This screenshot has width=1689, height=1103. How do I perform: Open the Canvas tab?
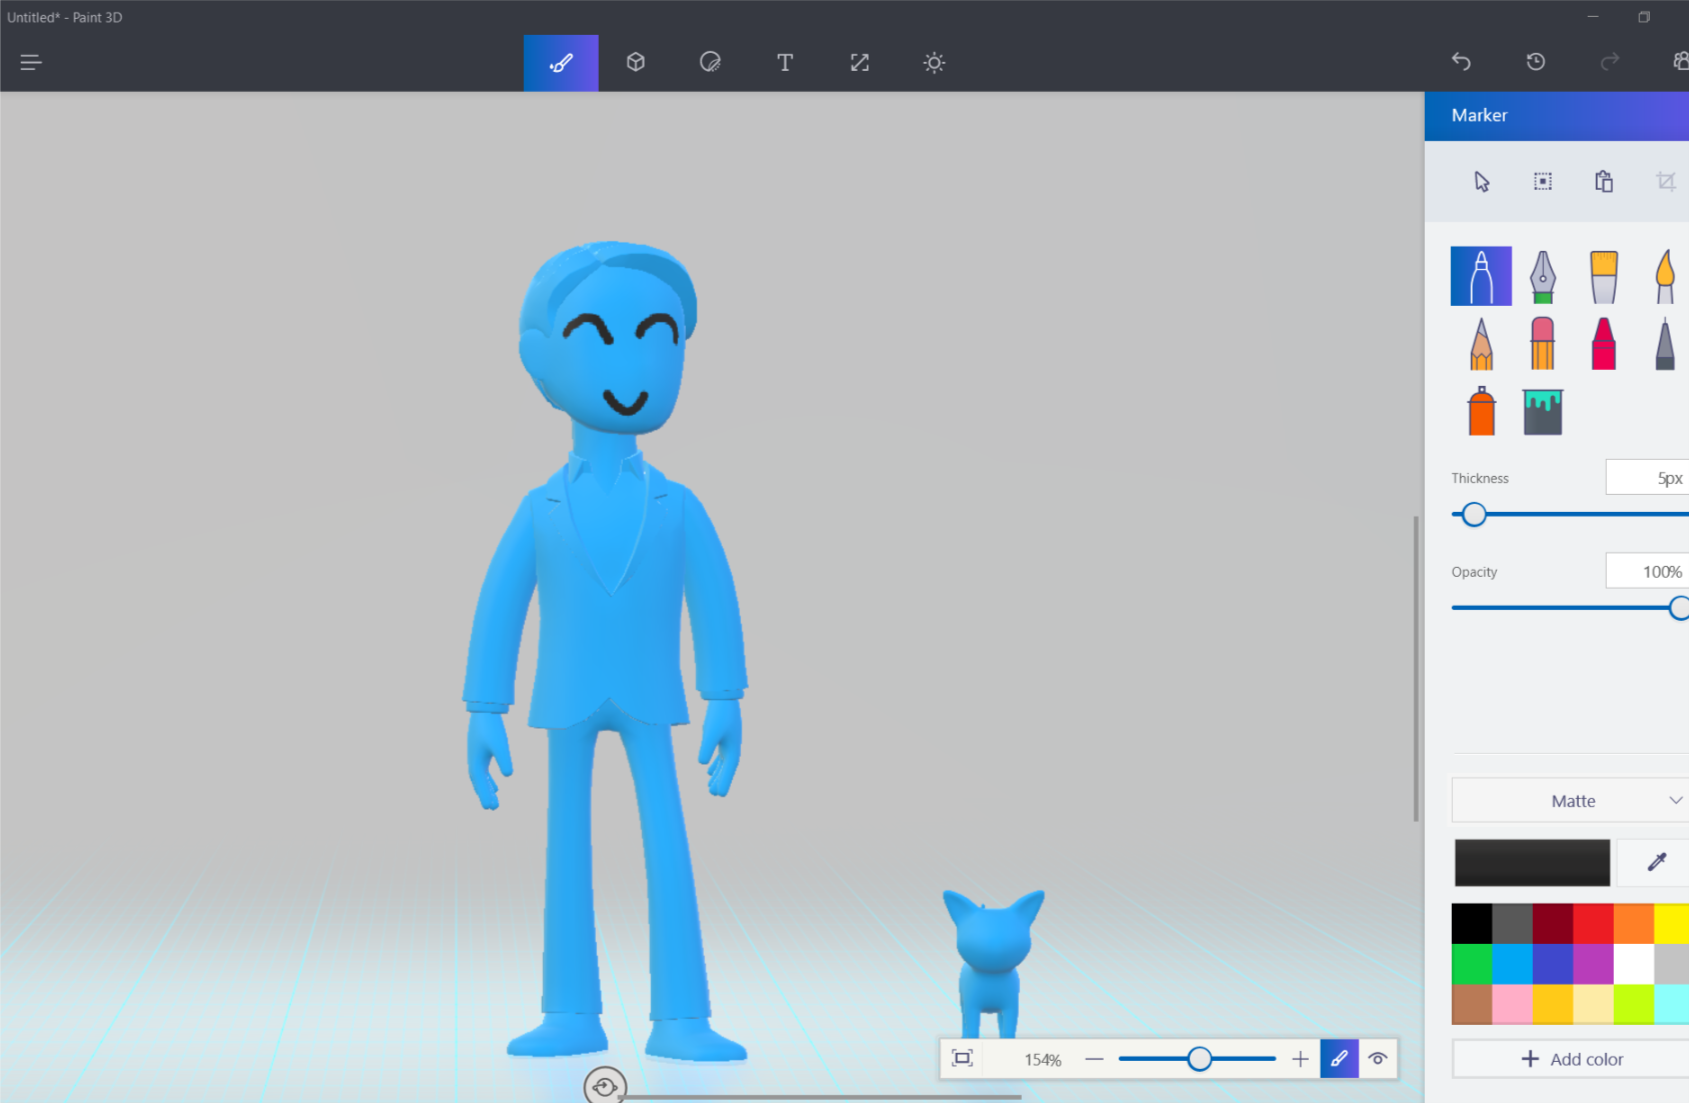click(x=860, y=63)
